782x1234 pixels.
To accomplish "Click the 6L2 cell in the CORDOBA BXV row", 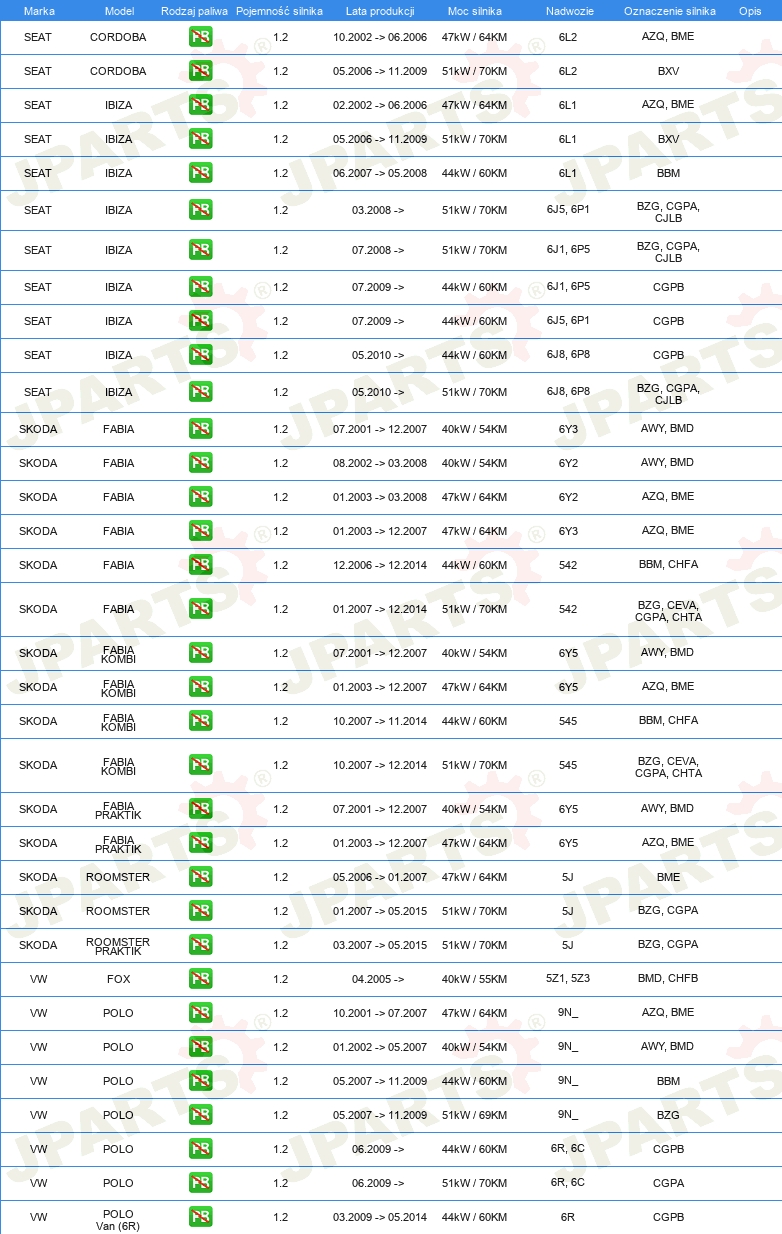I will [x=568, y=71].
